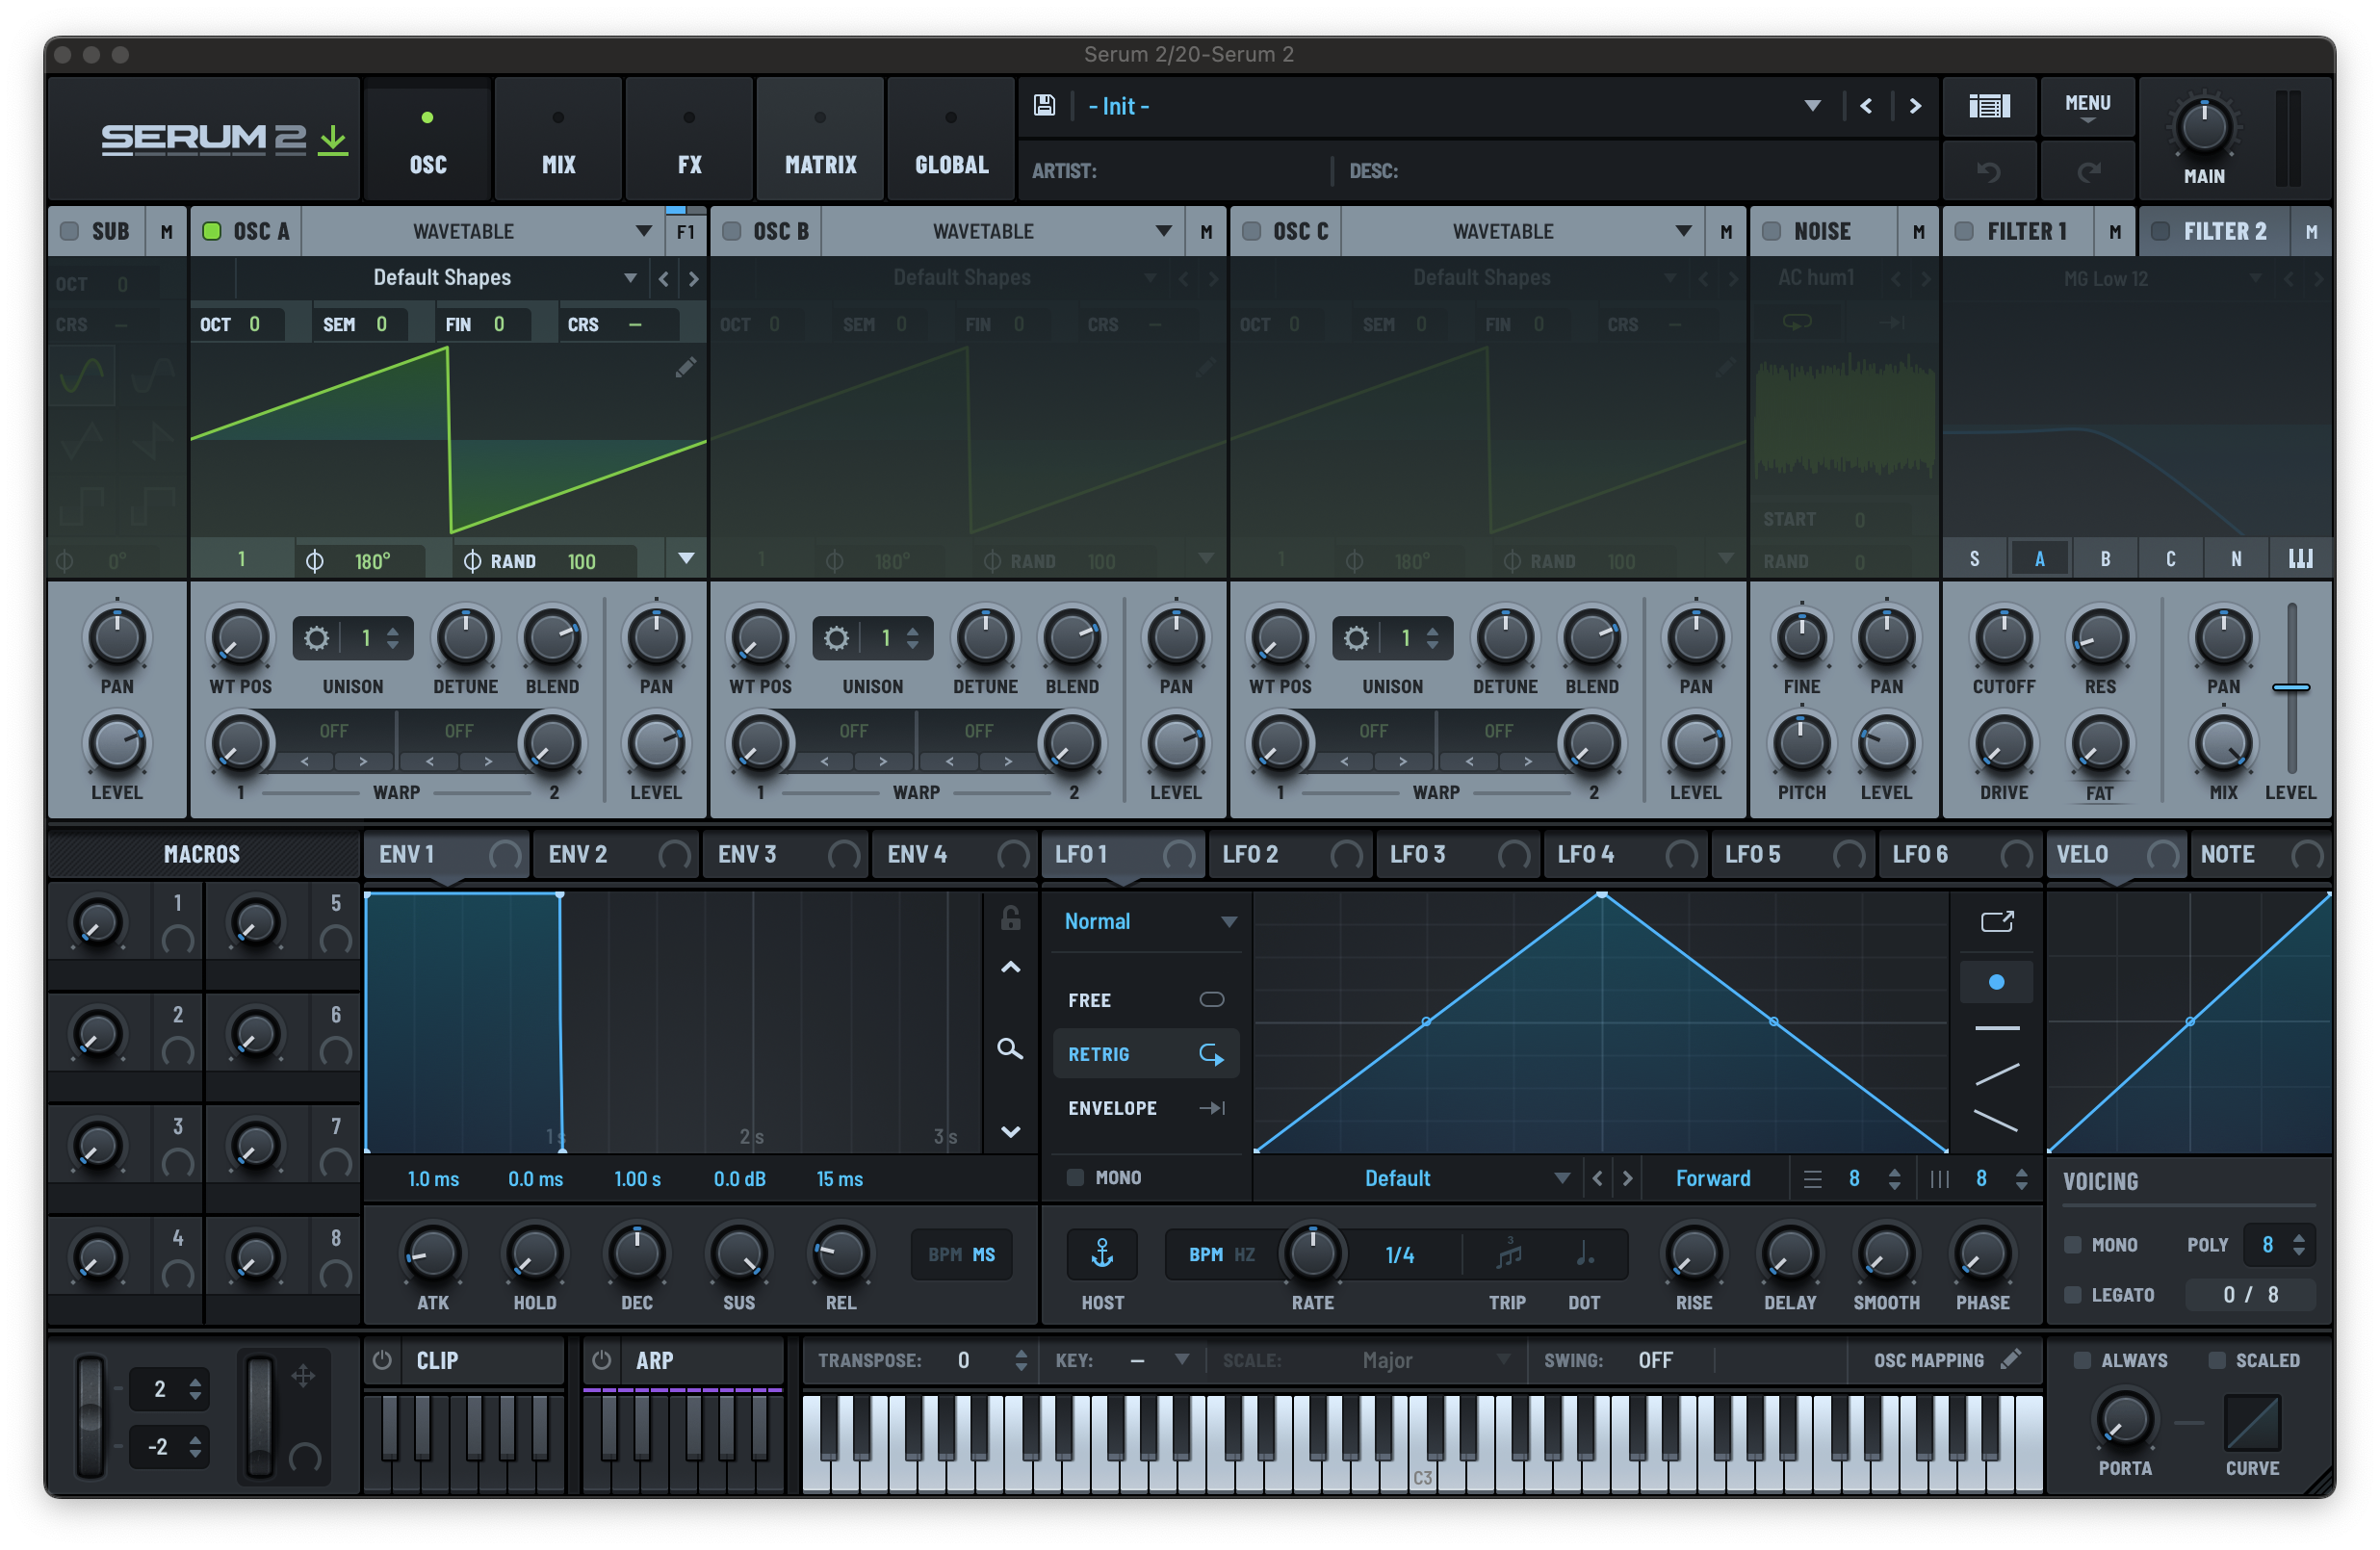This screenshot has height=1550, width=2380.
Task: Open the LFO Normal mode dropdown
Action: 1150,921
